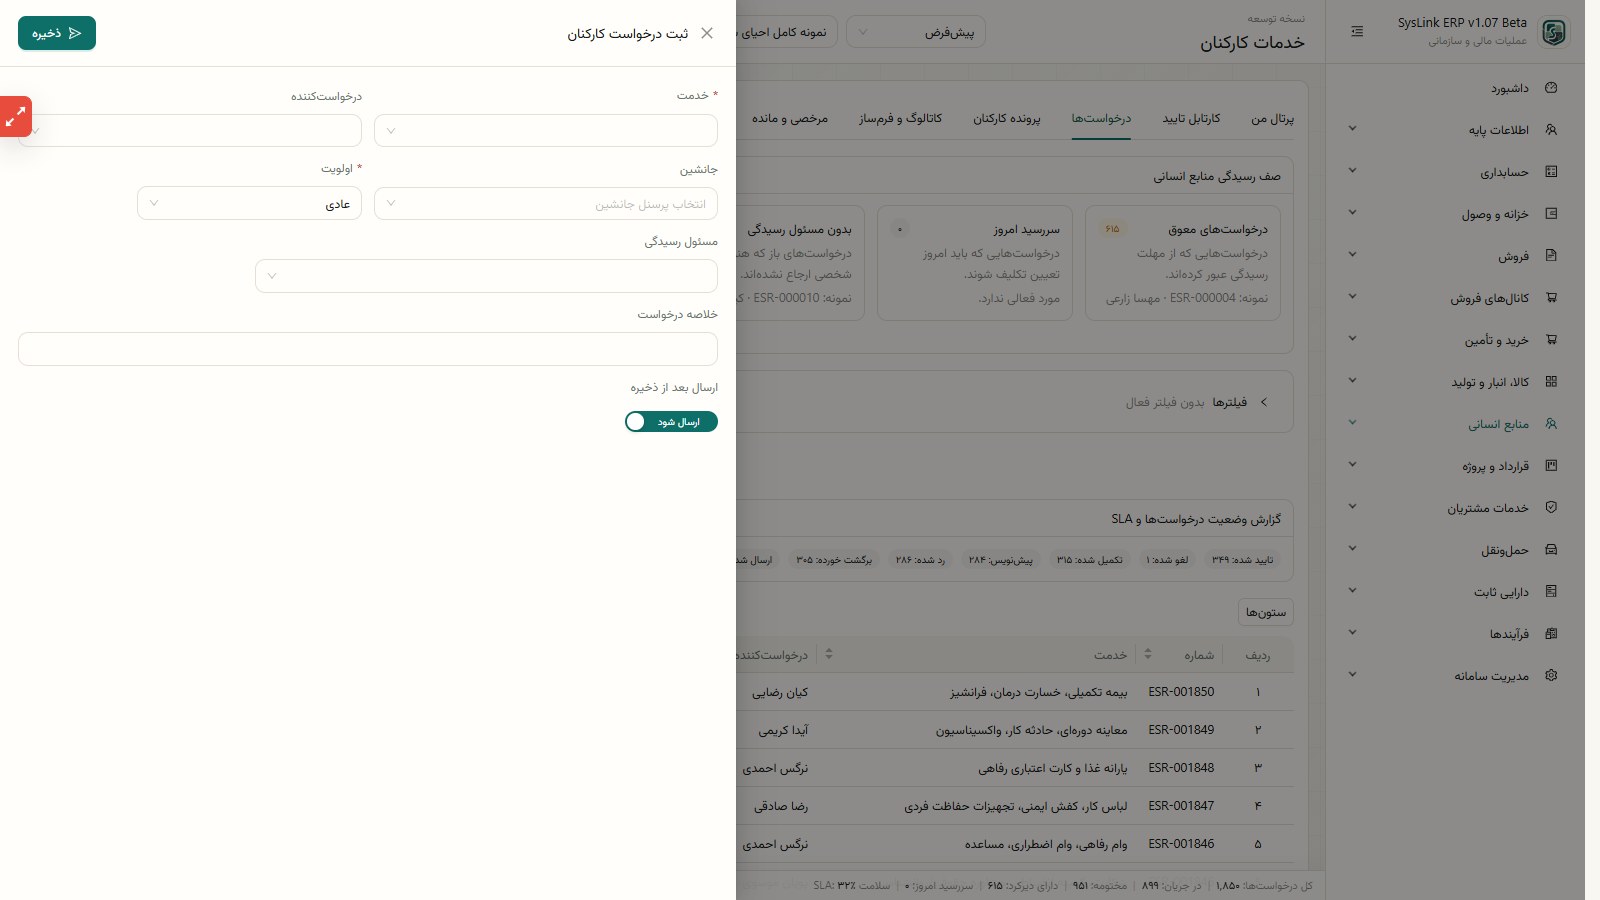This screenshot has height=900, width=1600.
Task: Click ESR-001850 request number cell
Action: (1181, 692)
